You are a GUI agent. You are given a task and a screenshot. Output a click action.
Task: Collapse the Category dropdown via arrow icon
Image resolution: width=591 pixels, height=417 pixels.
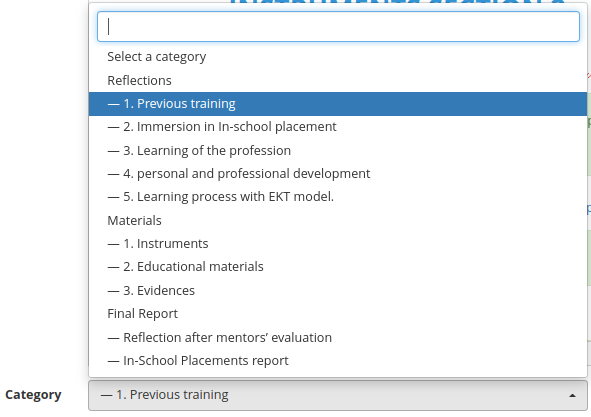coord(572,396)
